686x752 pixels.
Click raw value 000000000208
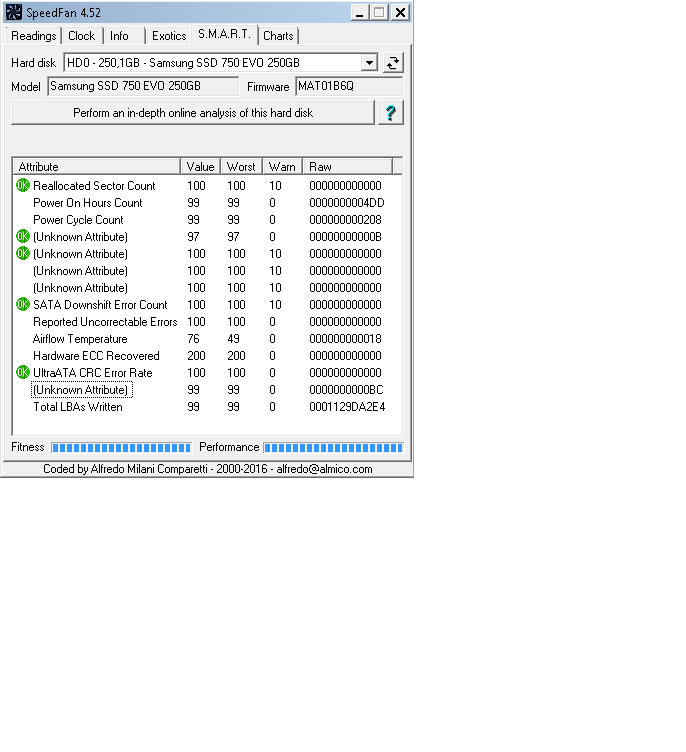[345, 220]
